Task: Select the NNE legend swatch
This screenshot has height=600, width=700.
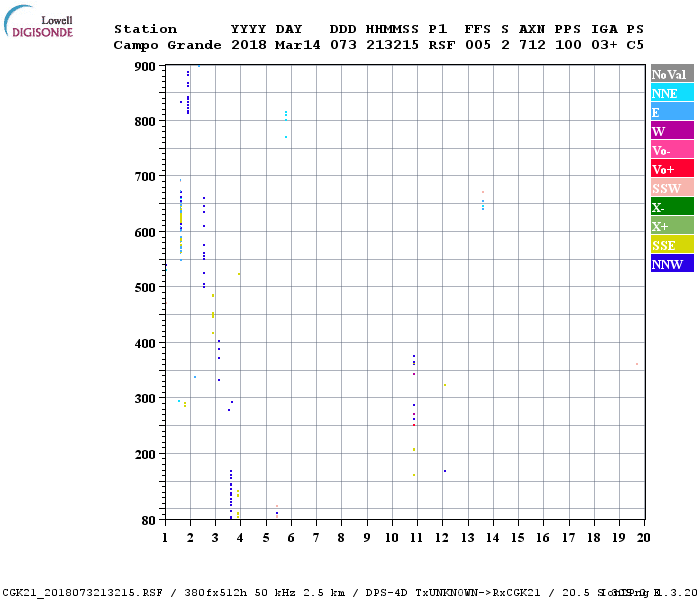Action: point(672,92)
